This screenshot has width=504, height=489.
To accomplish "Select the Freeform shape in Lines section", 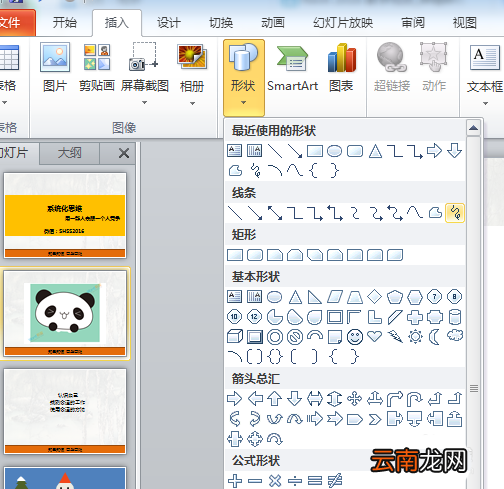I will (x=435, y=213).
